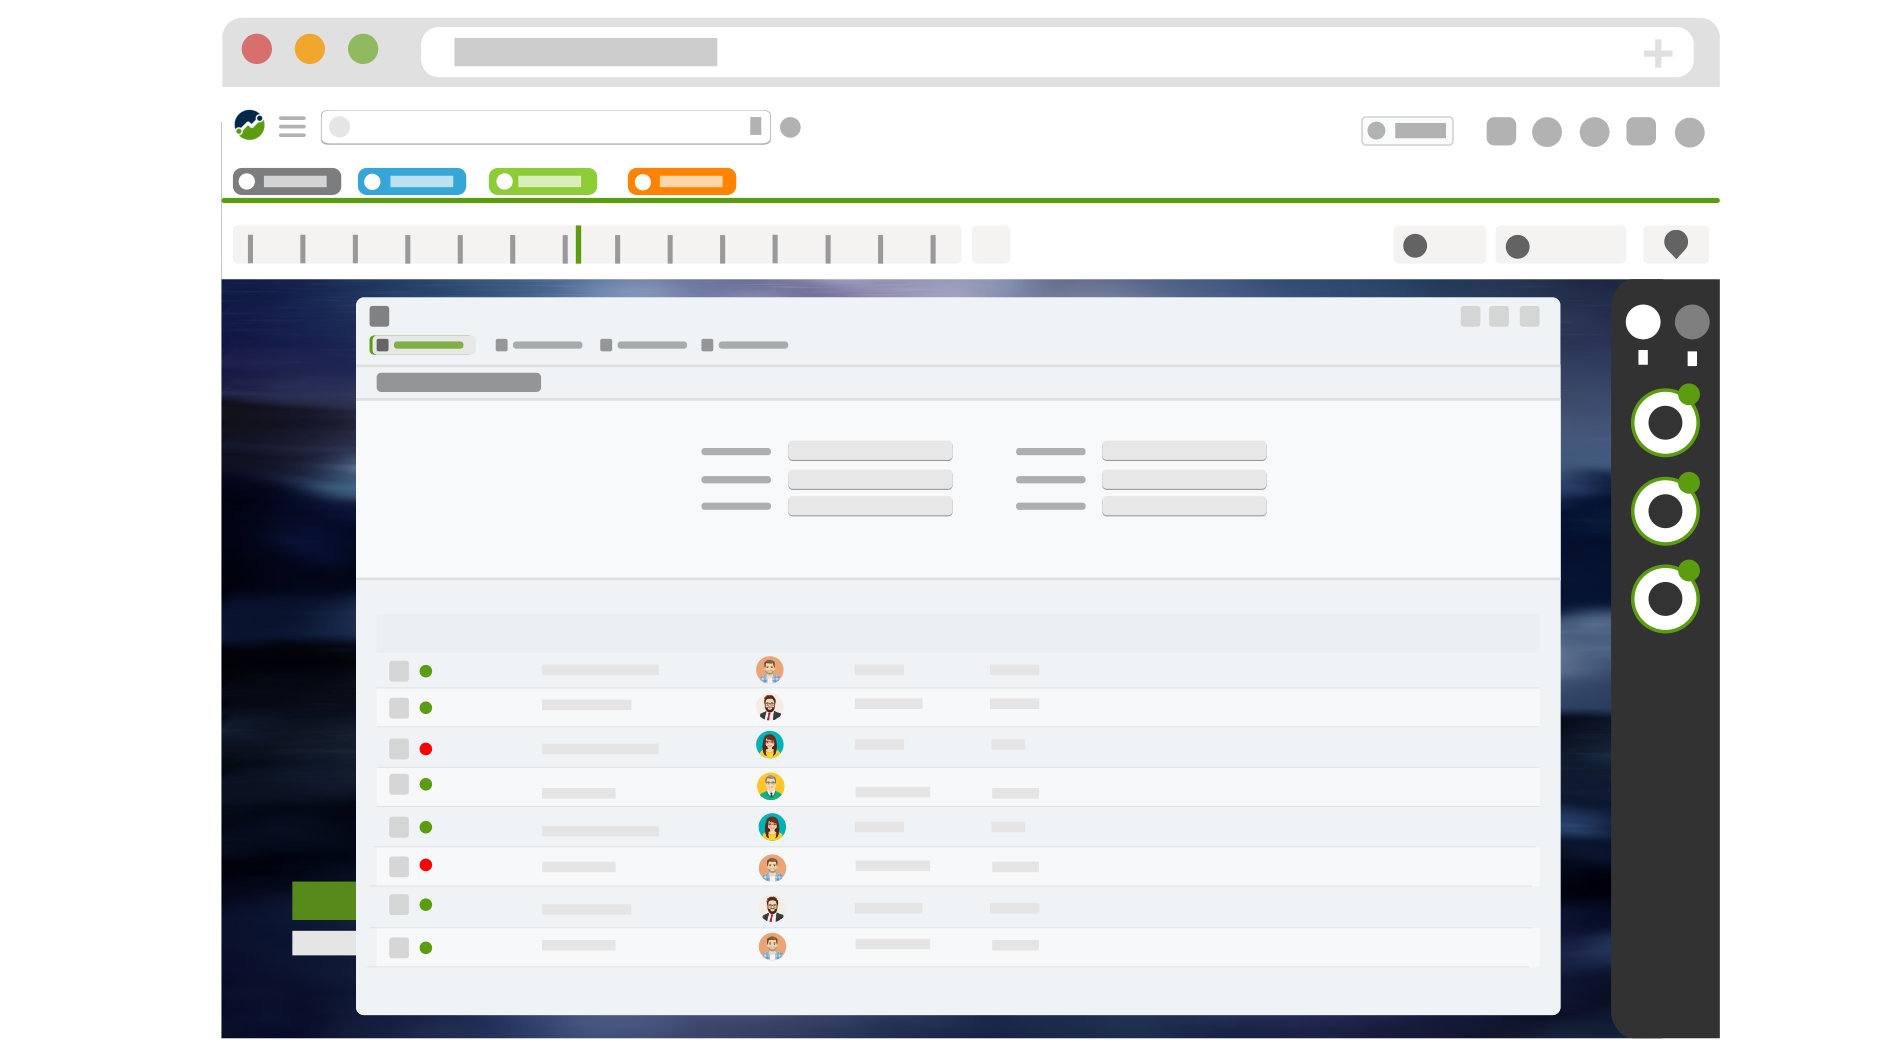Click the green status dot in the first row
Viewport: 1892px width, 1056px height.
pos(426,671)
